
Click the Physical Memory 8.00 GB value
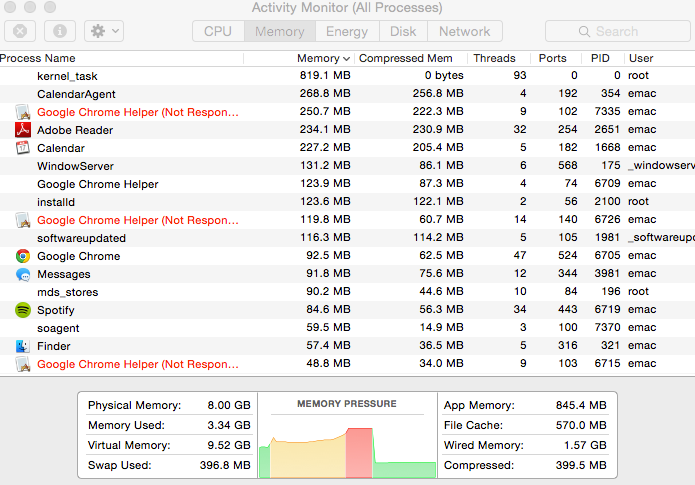[x=229, y=405]
